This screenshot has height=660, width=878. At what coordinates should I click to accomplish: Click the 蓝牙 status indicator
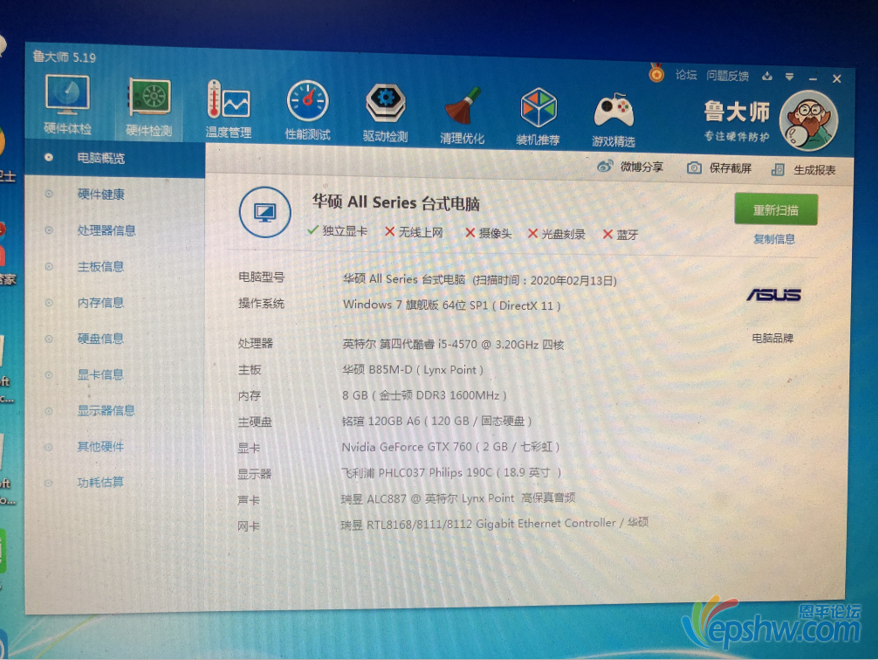point(620,235)
